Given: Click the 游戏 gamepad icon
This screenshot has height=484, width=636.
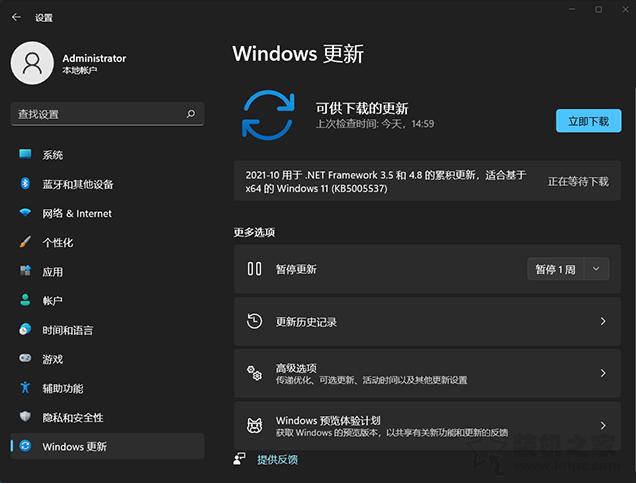Looking at the screenshot, I should 25,358.
